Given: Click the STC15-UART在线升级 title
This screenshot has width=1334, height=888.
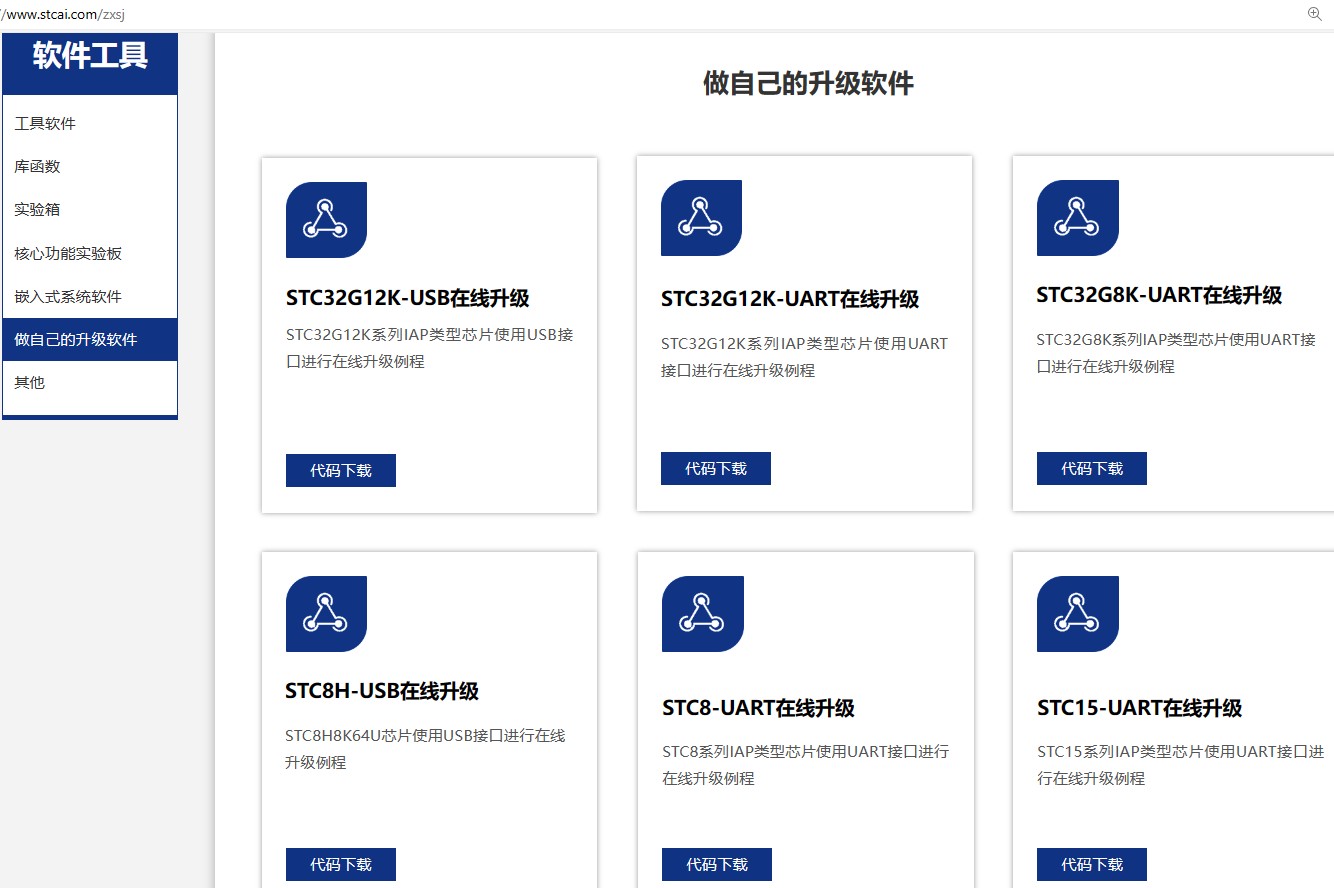Looking at the screenshot, I should [1139, 708].
